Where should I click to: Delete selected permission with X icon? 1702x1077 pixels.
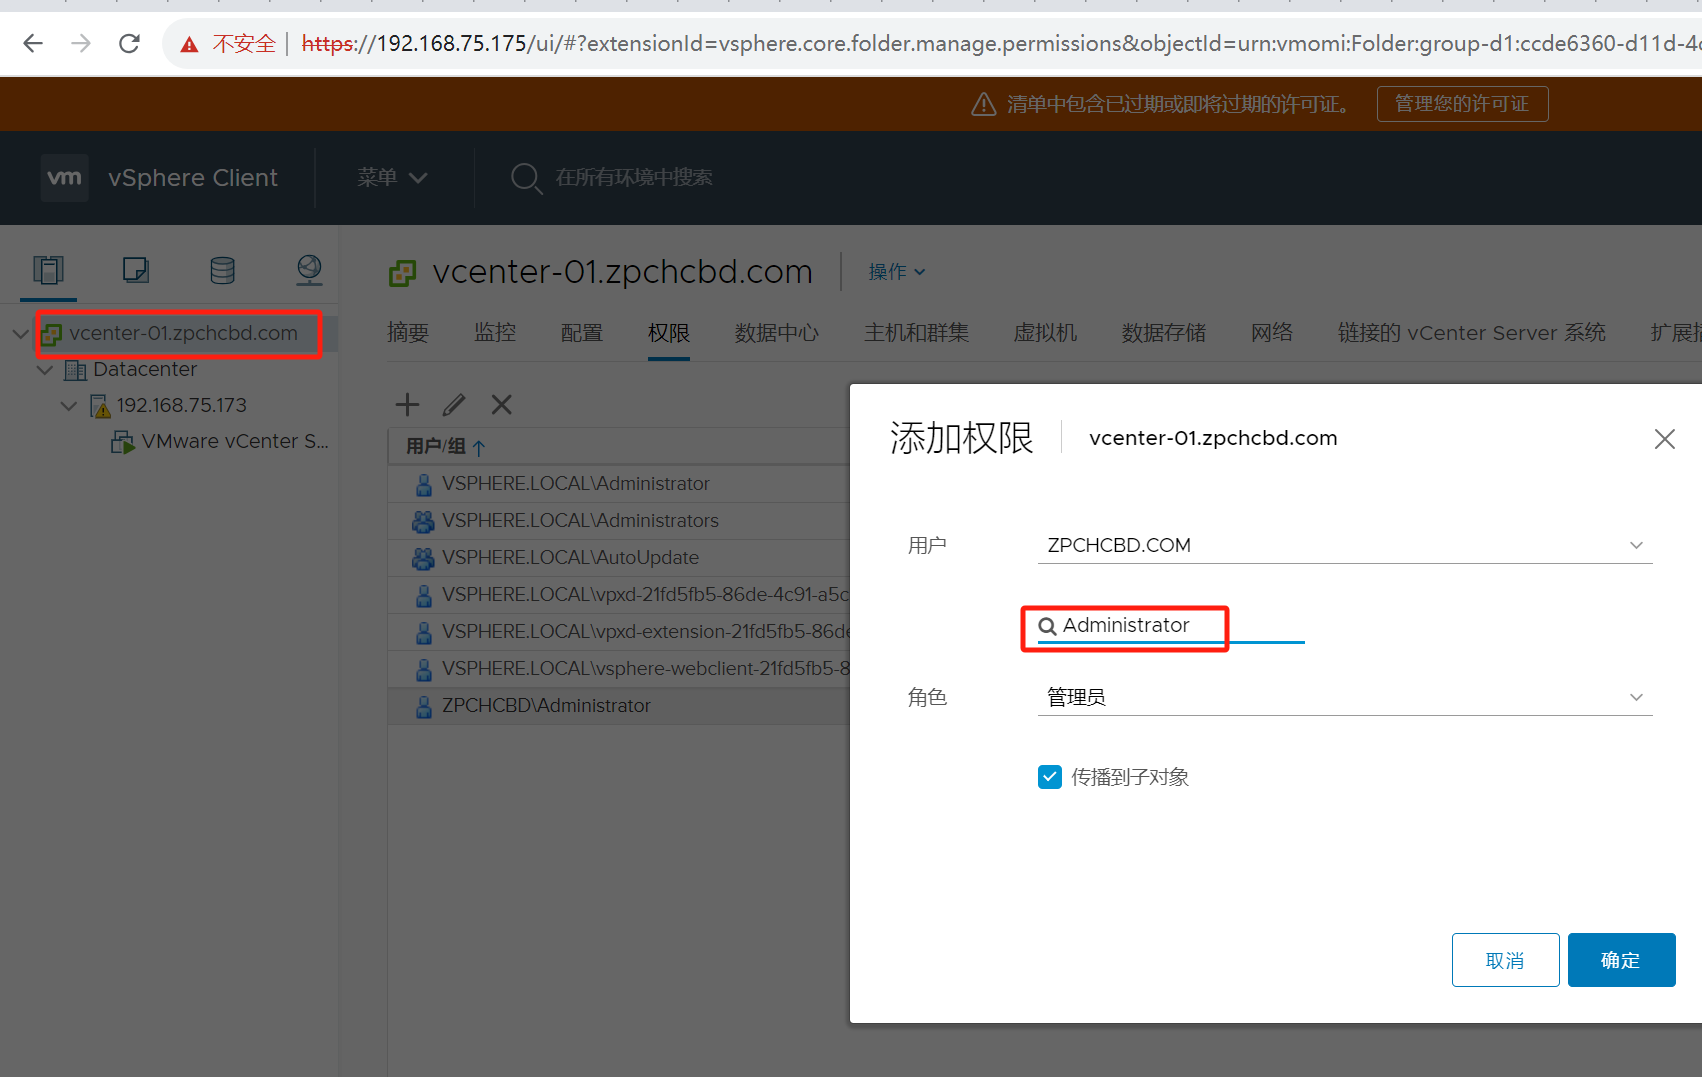pos(502,405)
